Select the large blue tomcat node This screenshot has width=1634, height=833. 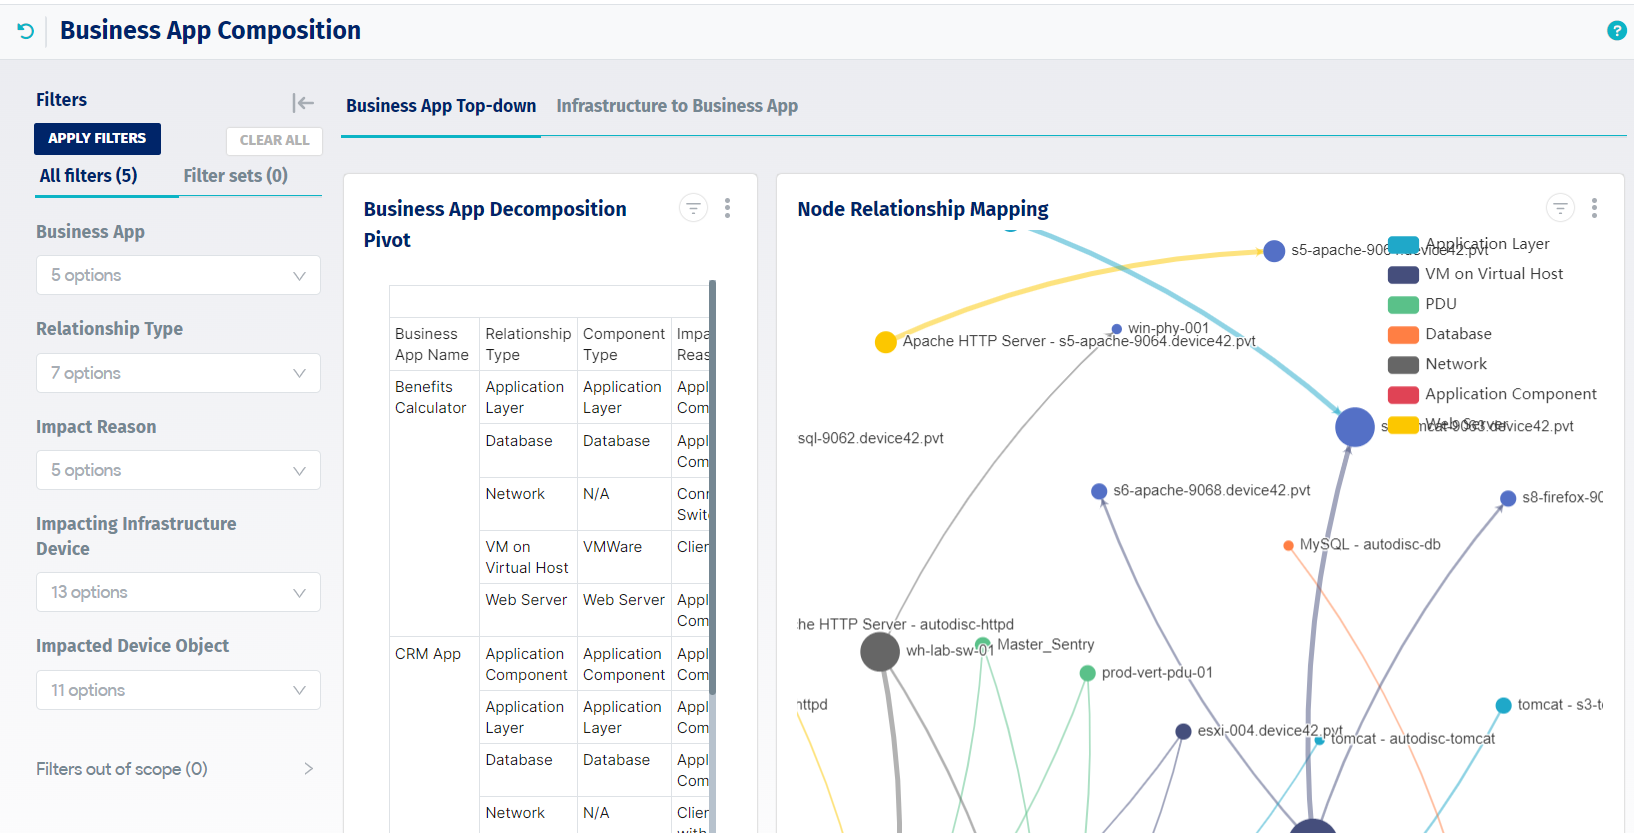pos(1355,427)
